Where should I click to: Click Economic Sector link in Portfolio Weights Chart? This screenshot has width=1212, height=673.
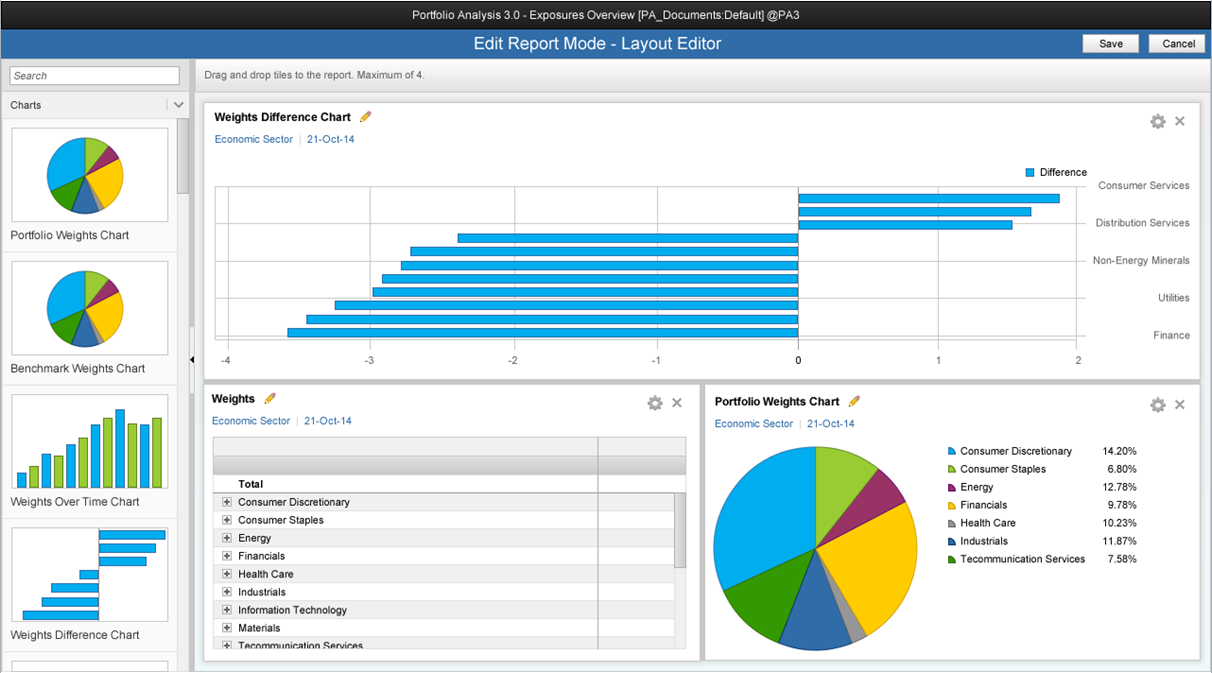[x=754, y=424]
